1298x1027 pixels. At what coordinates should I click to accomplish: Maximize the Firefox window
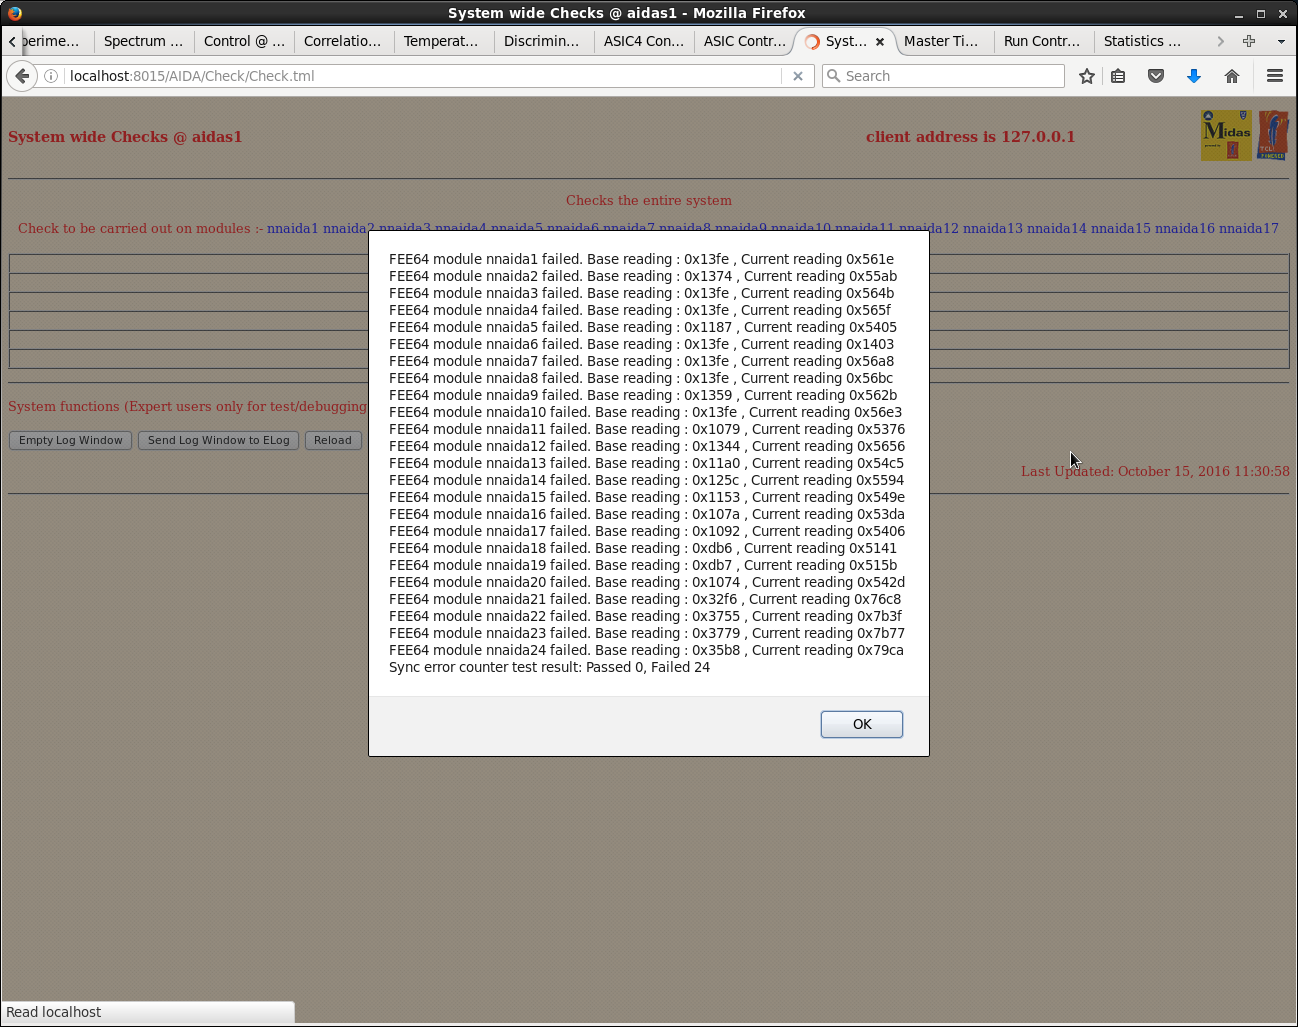(1261, 14)
